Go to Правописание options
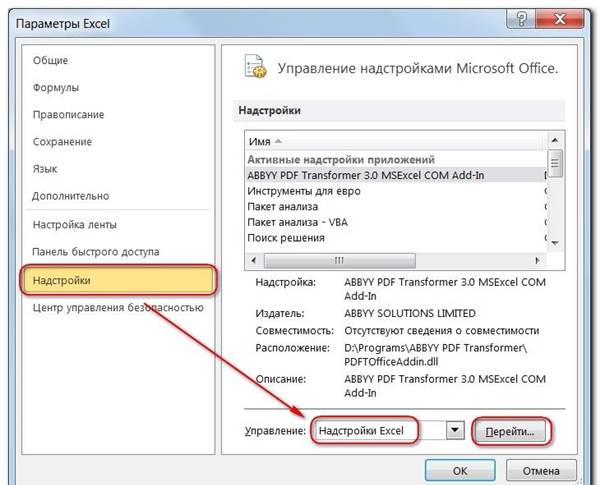Image resolution: width=600 pixels, height=485 pixels. [68, 115]
